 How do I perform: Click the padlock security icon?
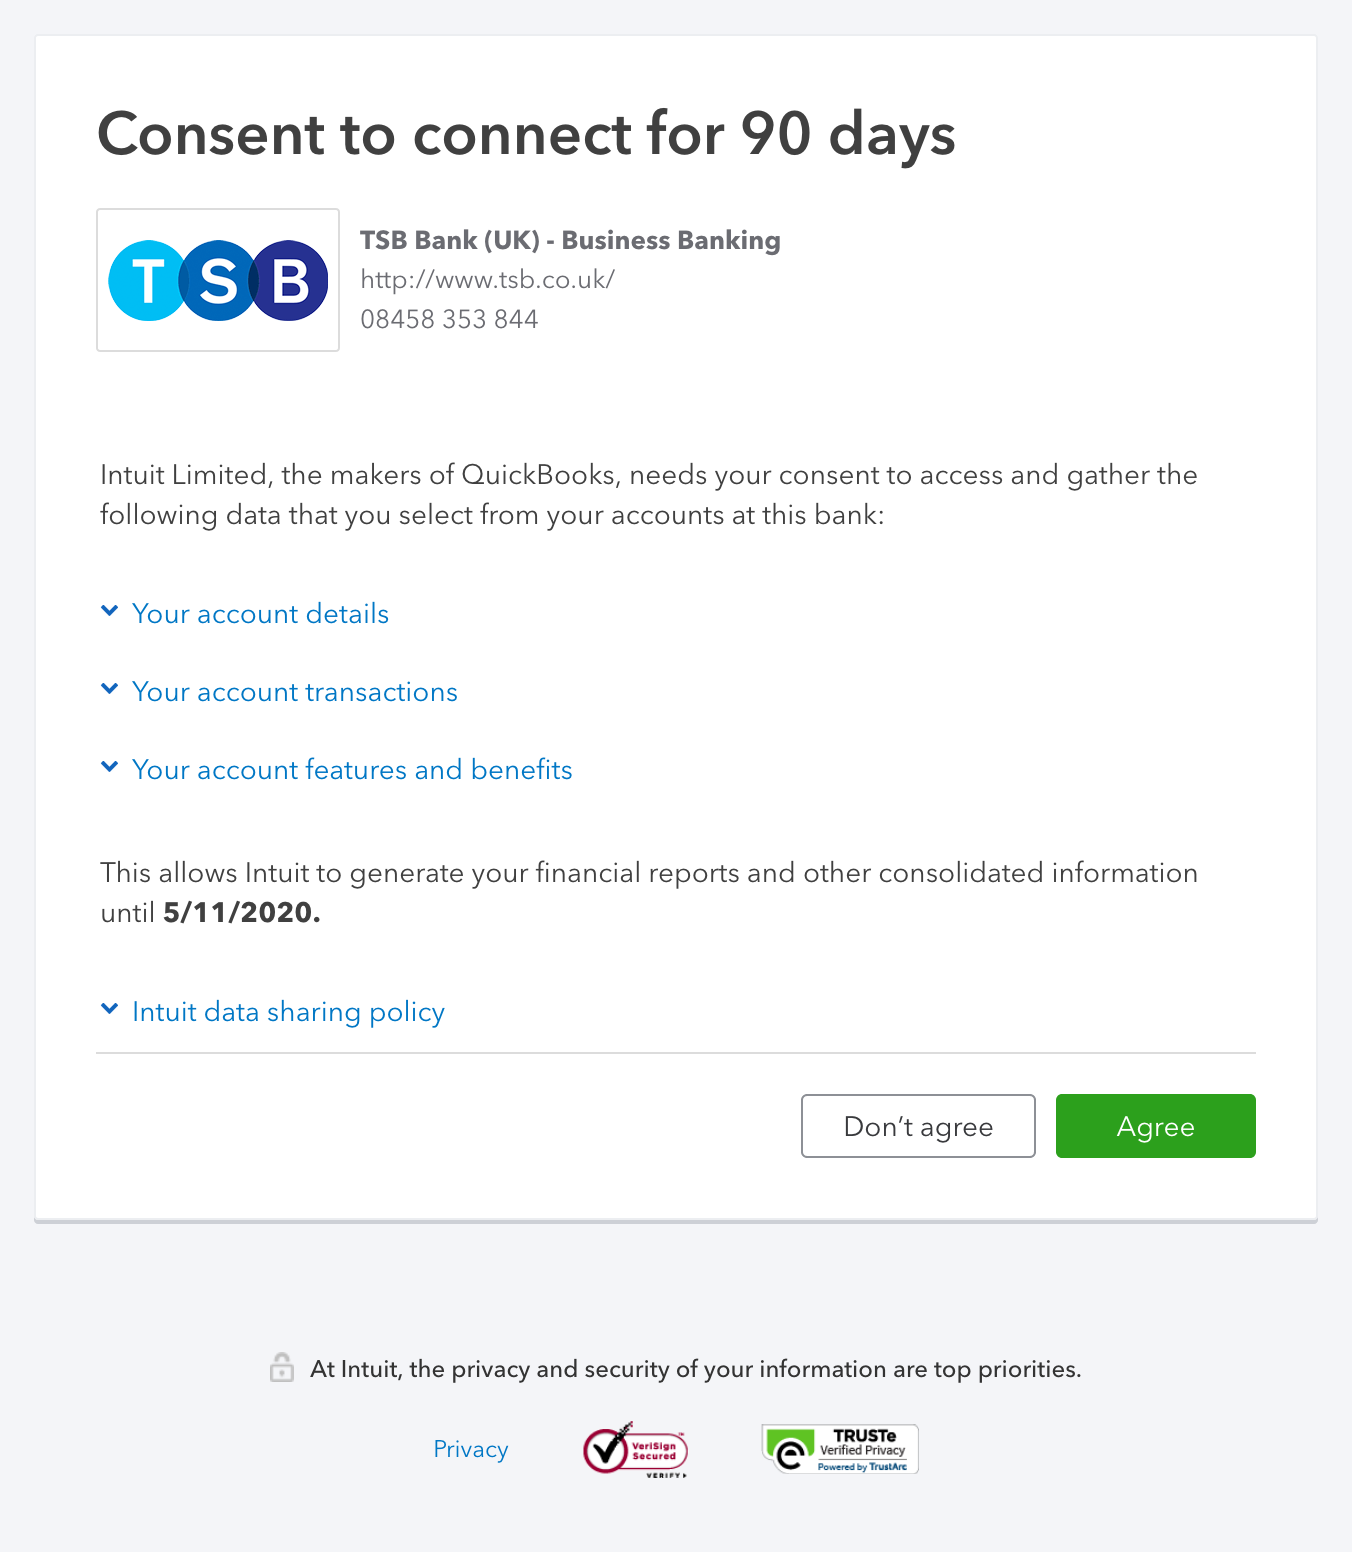(282, 1367)
